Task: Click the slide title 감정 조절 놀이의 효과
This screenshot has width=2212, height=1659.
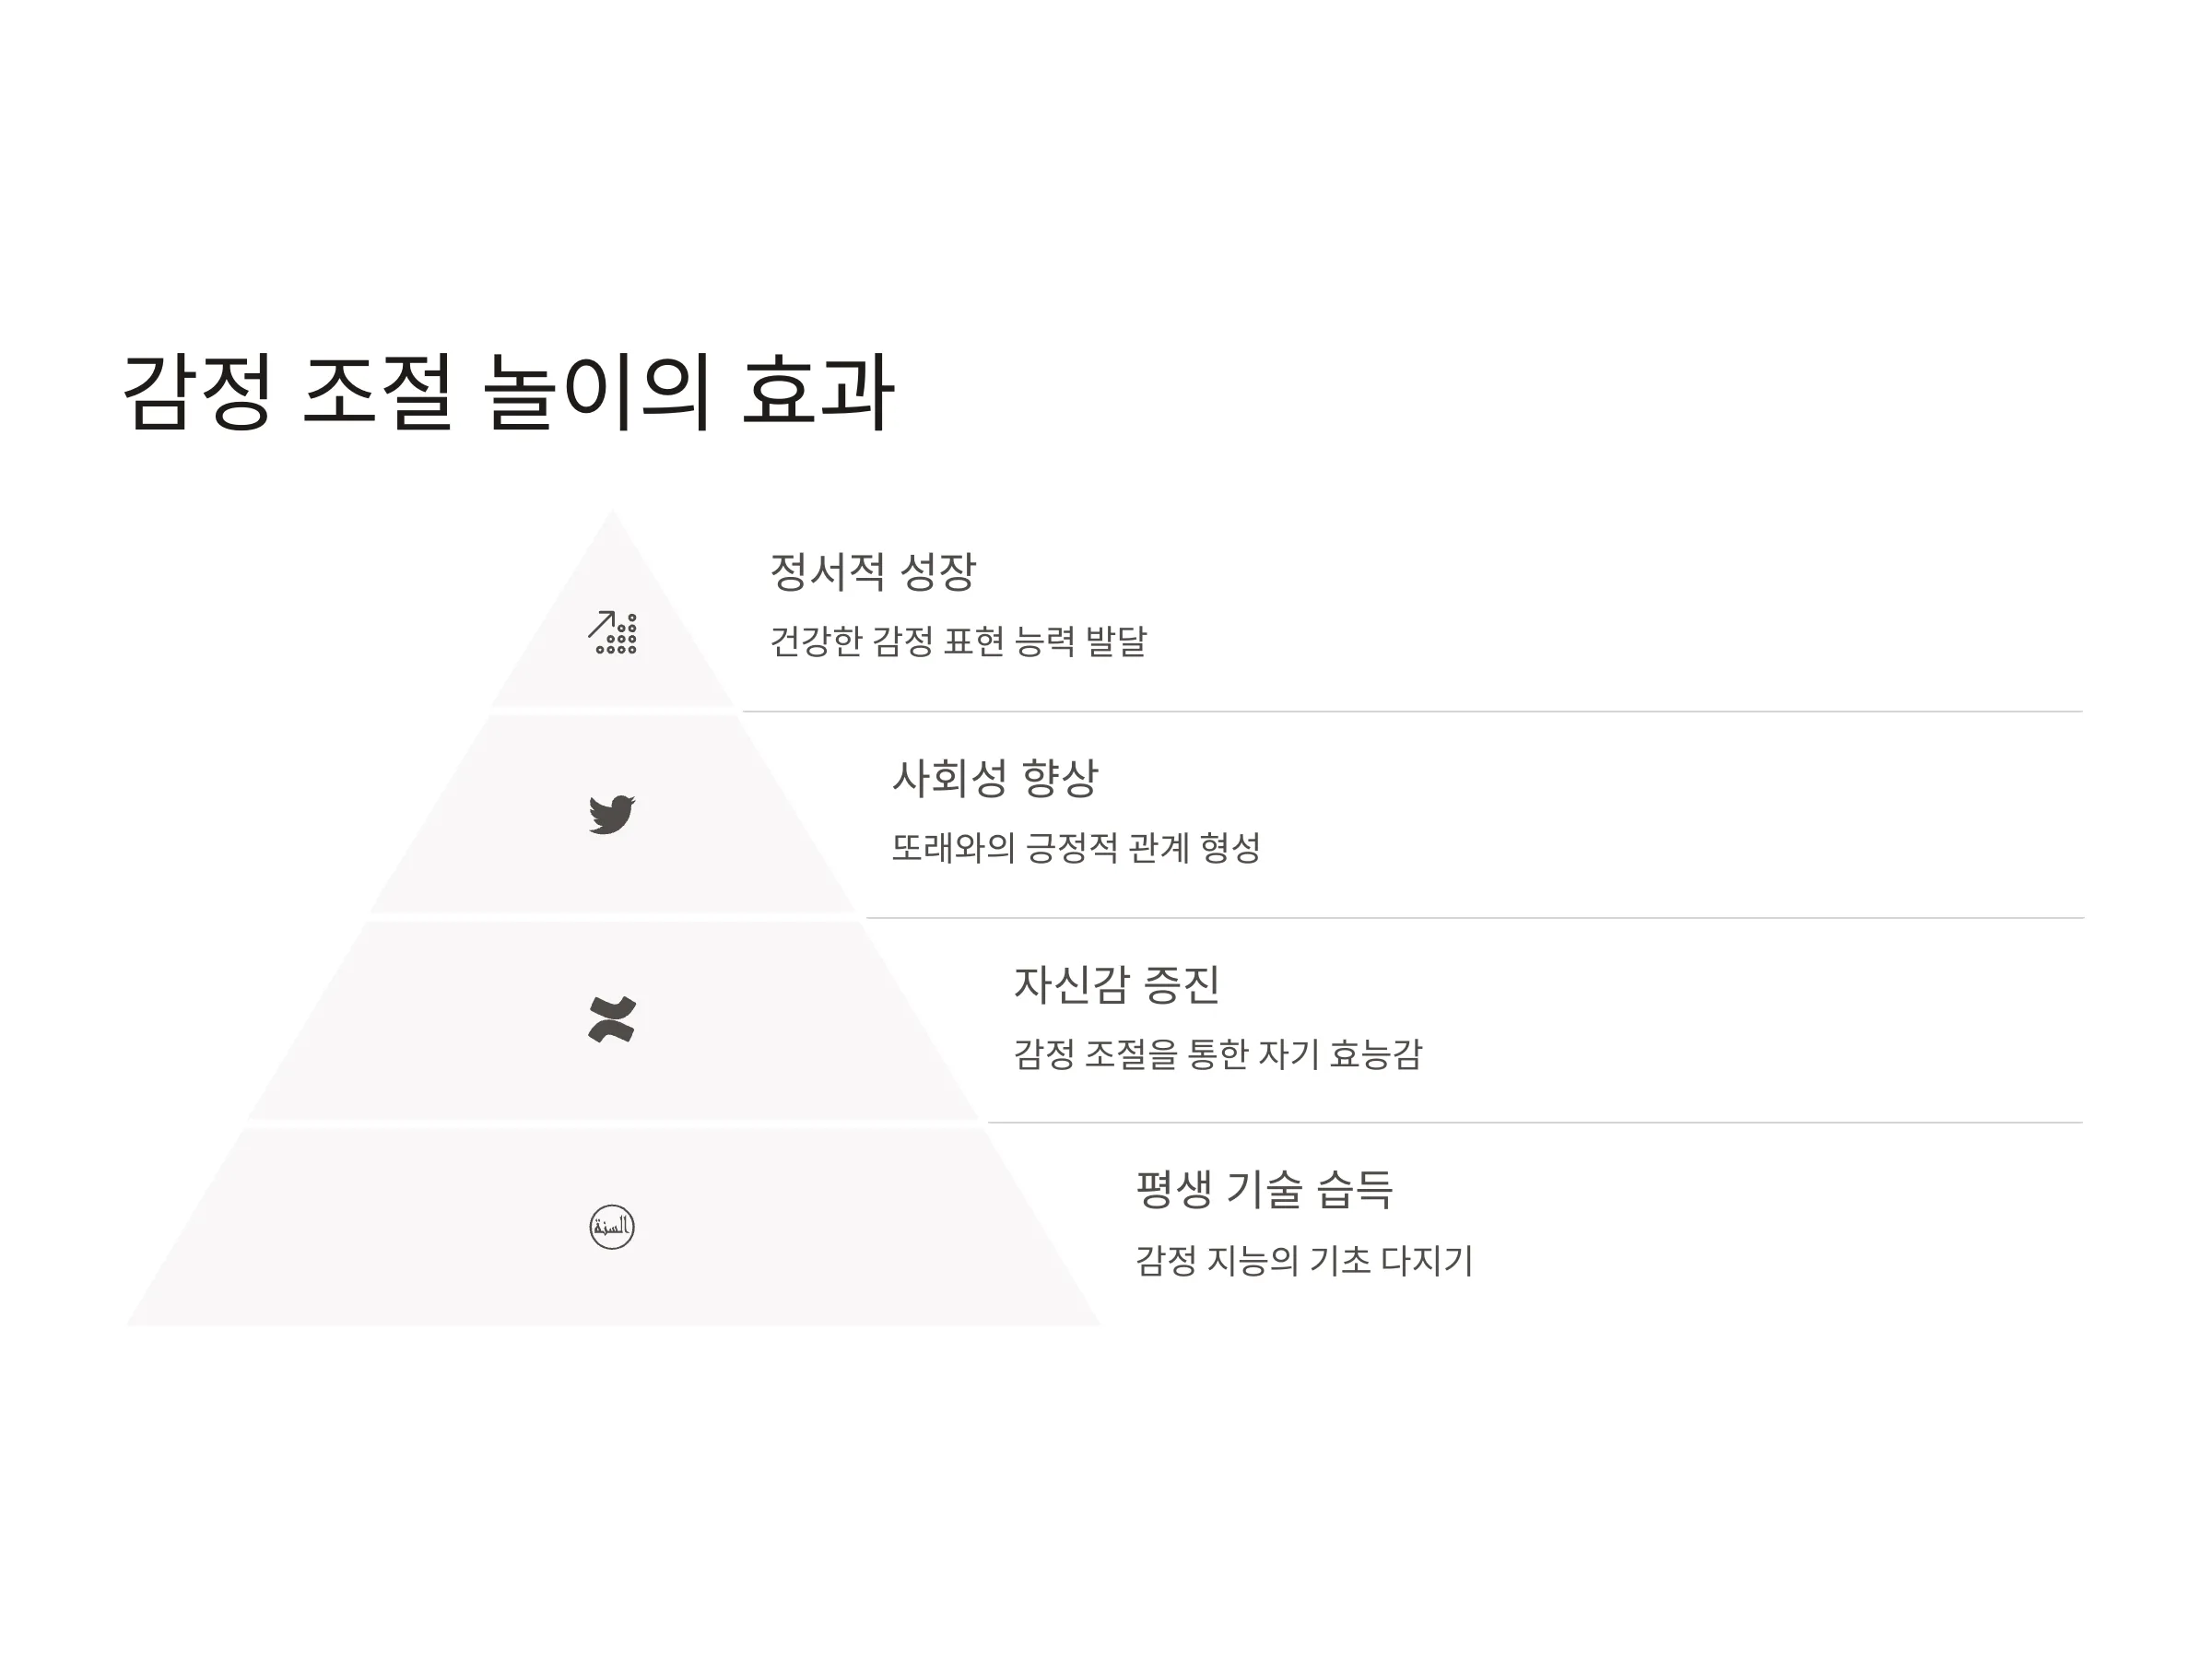Action: [508, 392]
